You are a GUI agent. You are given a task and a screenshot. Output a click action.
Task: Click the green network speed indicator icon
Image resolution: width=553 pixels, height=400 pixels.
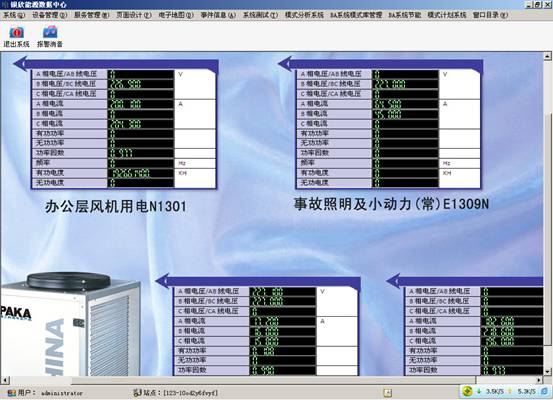pos(467,391)
